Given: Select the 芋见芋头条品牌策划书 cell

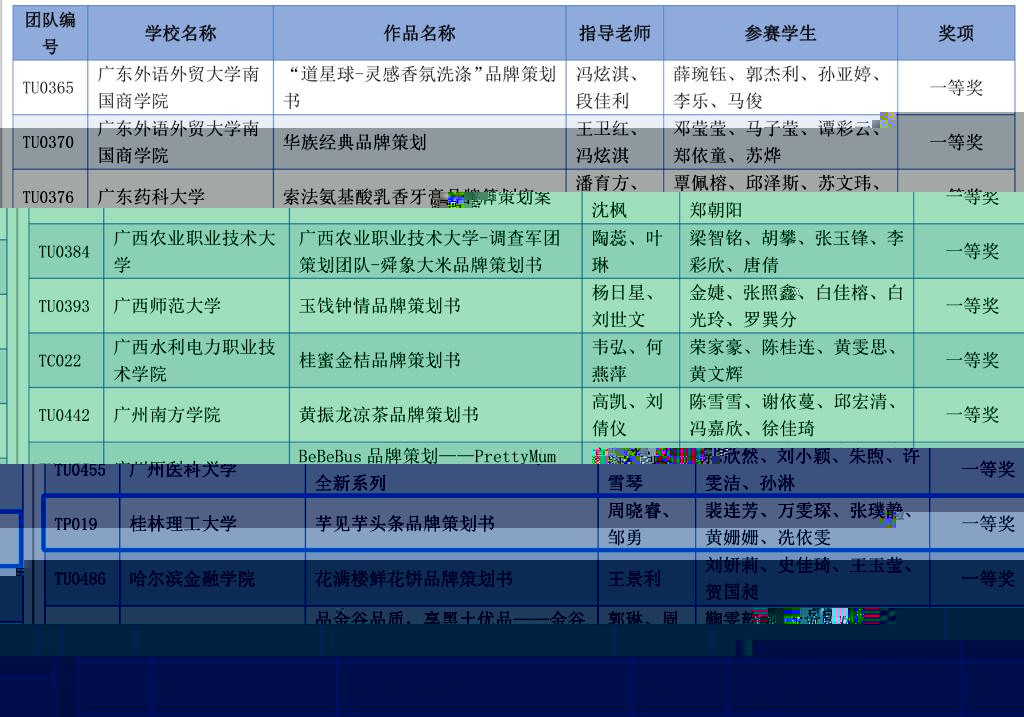Looking at the screenshot, I should tap(451, 524).
